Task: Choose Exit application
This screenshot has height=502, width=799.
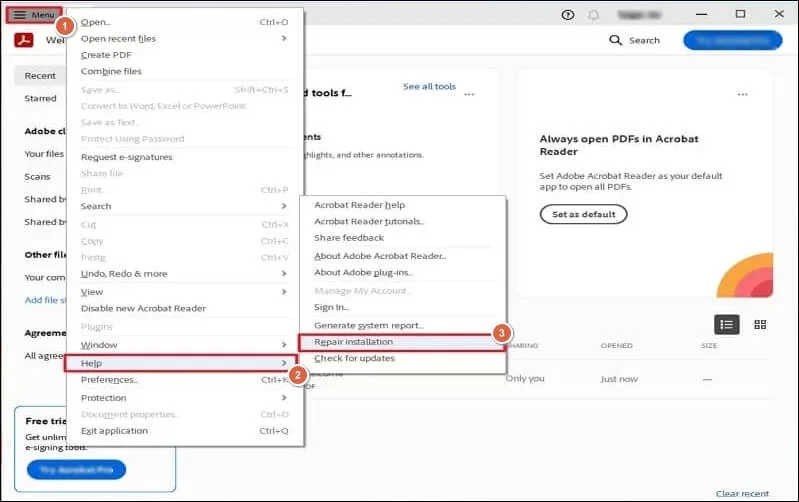Action: (184, 431)
